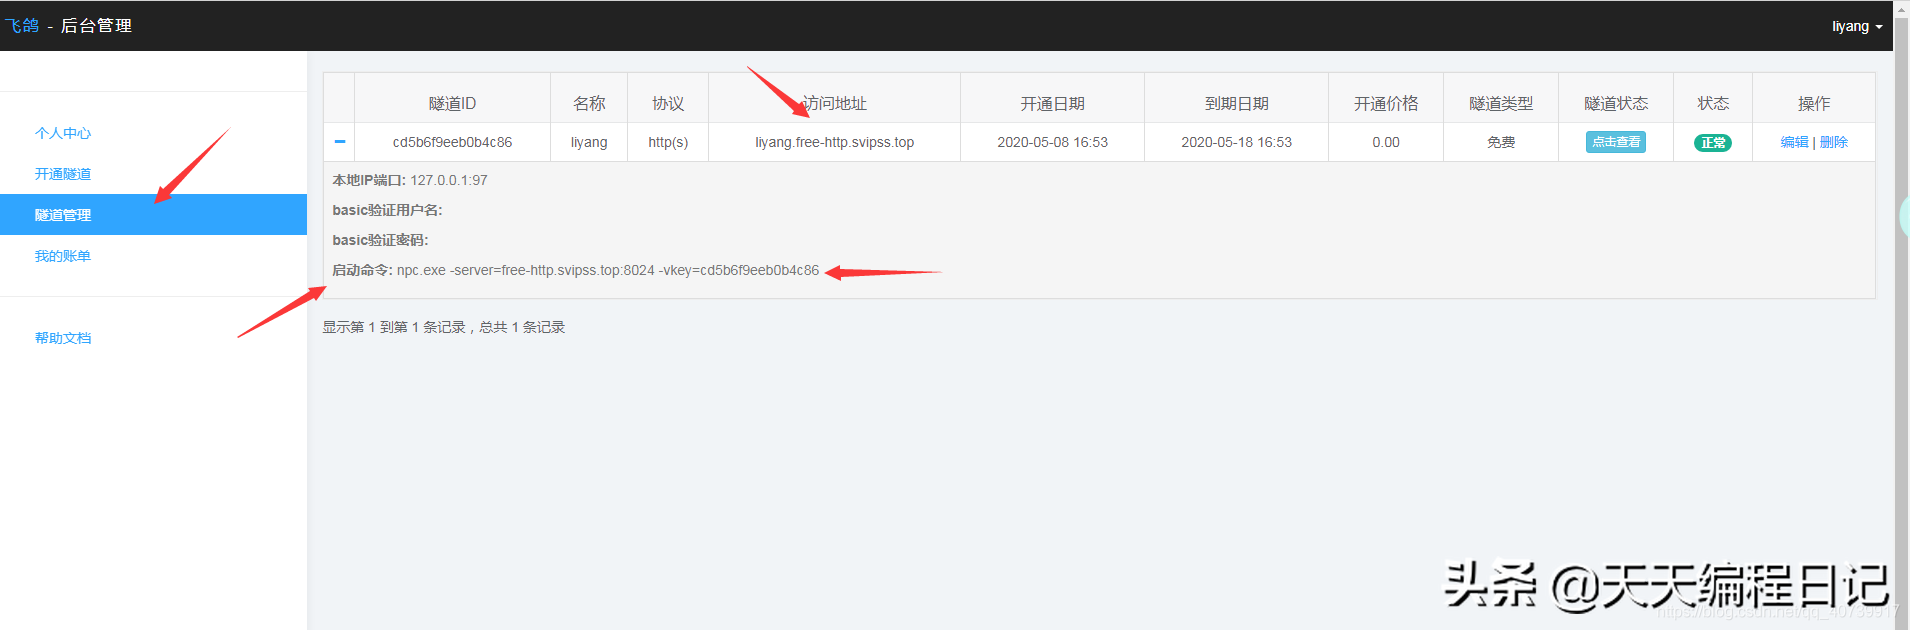Open 个人中心 in the sidebar
This screenshot has width=1910, height=630.
coord(63,133)
